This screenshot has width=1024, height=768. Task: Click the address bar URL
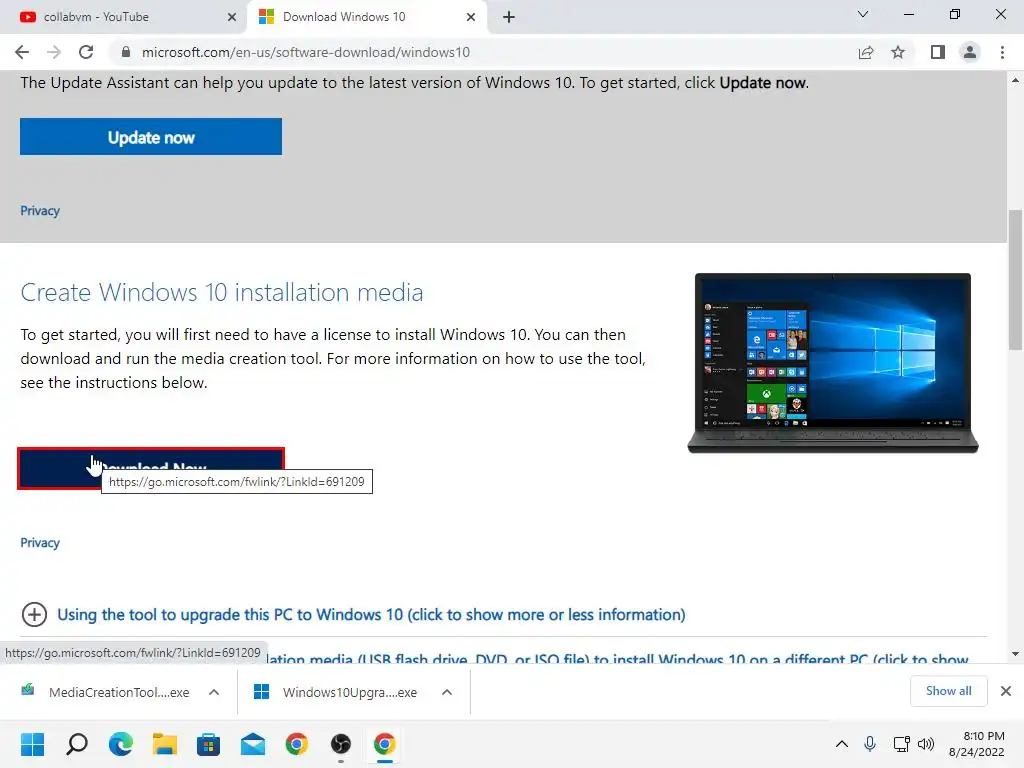pos(306,52)
